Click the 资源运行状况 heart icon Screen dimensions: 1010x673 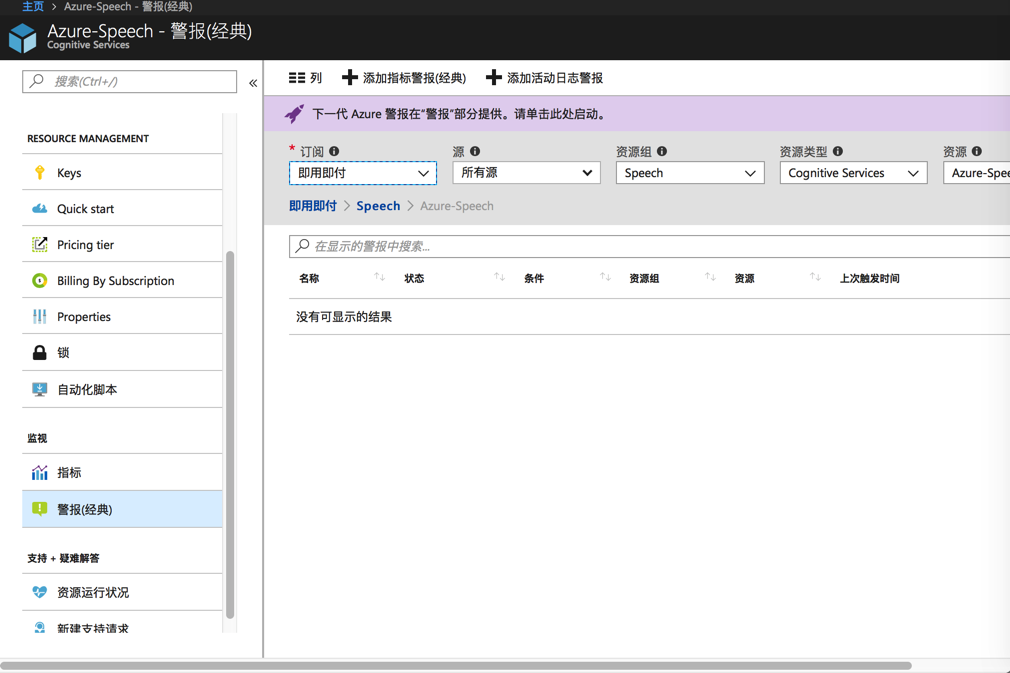[39, 592]
